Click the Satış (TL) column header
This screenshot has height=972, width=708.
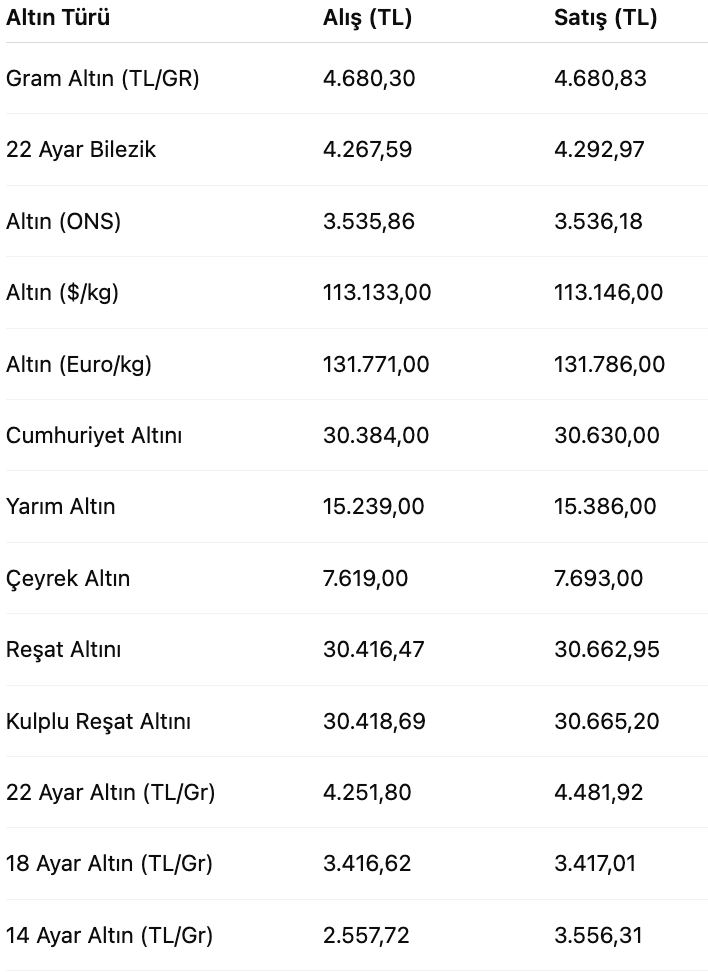pos(605,17)
